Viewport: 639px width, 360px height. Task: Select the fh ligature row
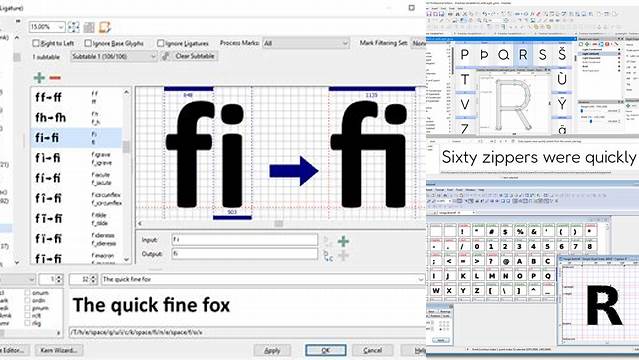coord(76,117)
